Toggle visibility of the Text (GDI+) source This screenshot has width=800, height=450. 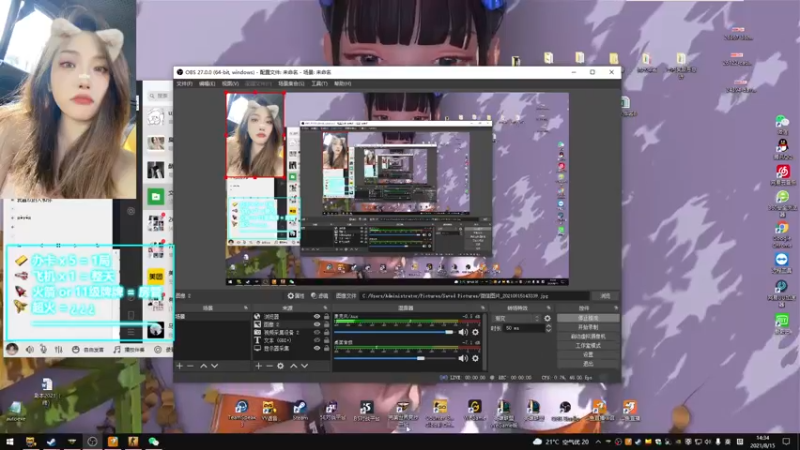317,340
